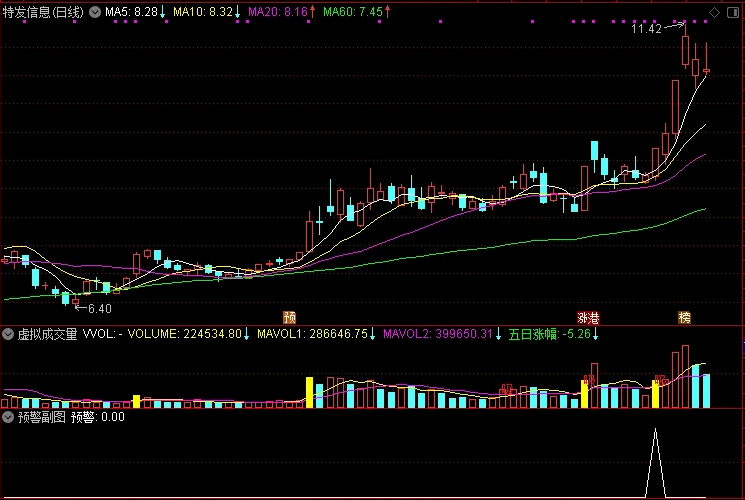Expand the 预警副图 indicator dropdown
745x500 pixels.
(x=8, y=417)
